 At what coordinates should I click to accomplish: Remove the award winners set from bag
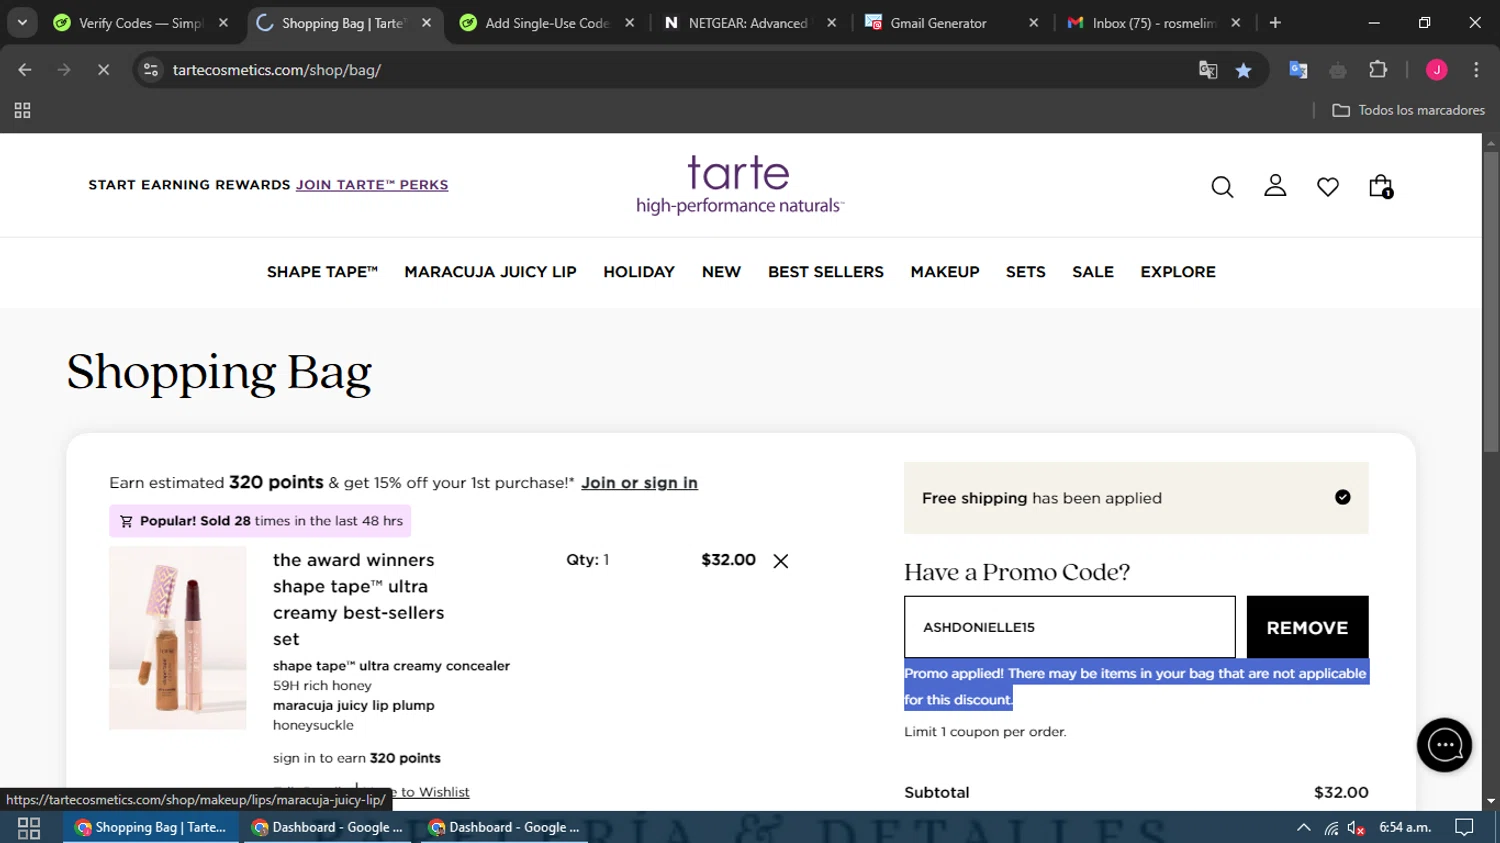point(781,561)
